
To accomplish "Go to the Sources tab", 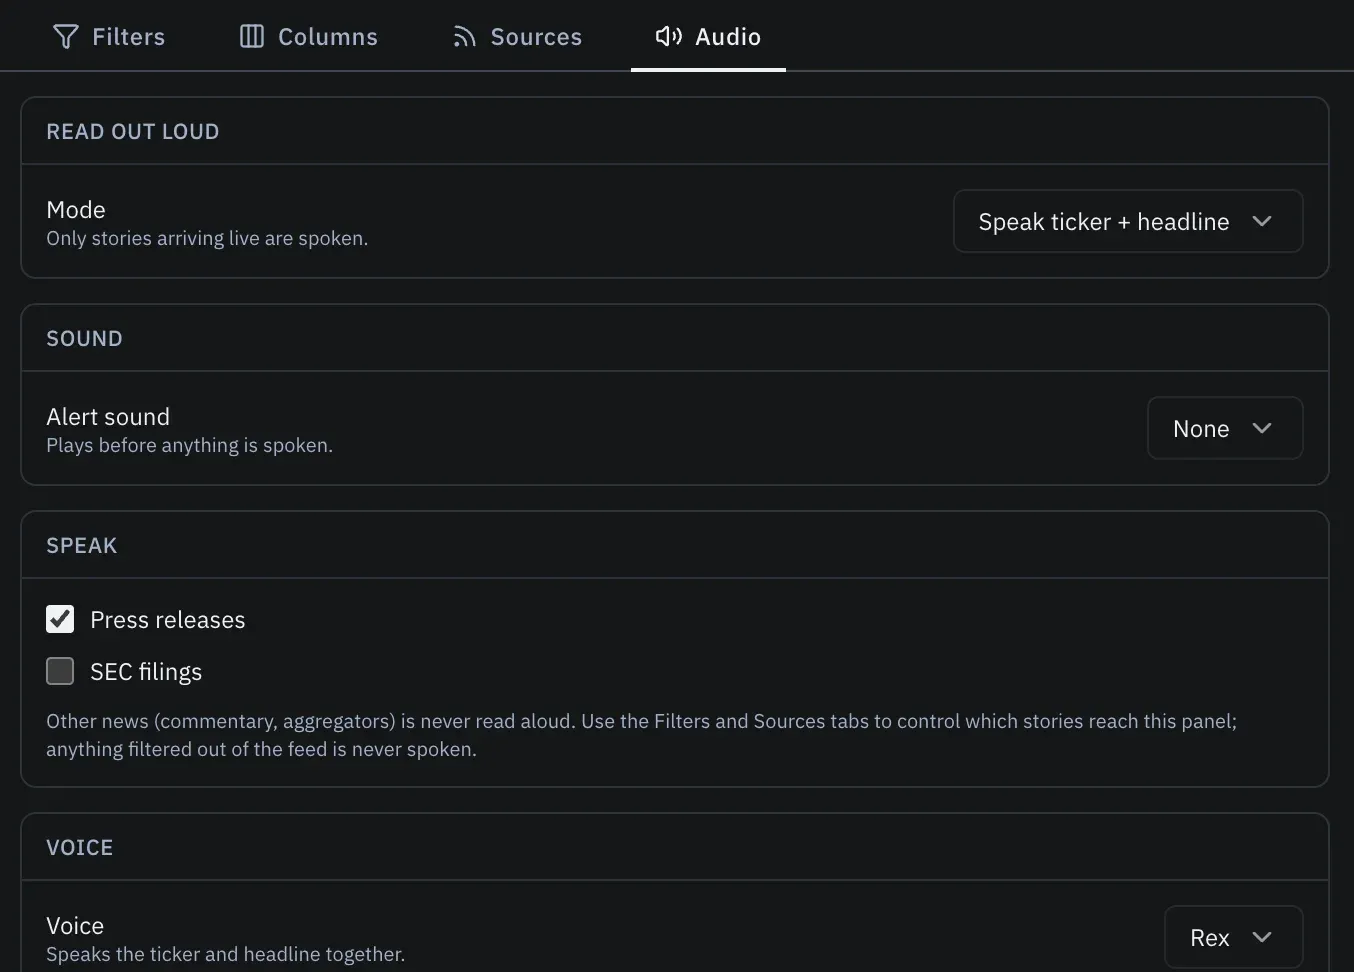I will (x=517, y=37).
